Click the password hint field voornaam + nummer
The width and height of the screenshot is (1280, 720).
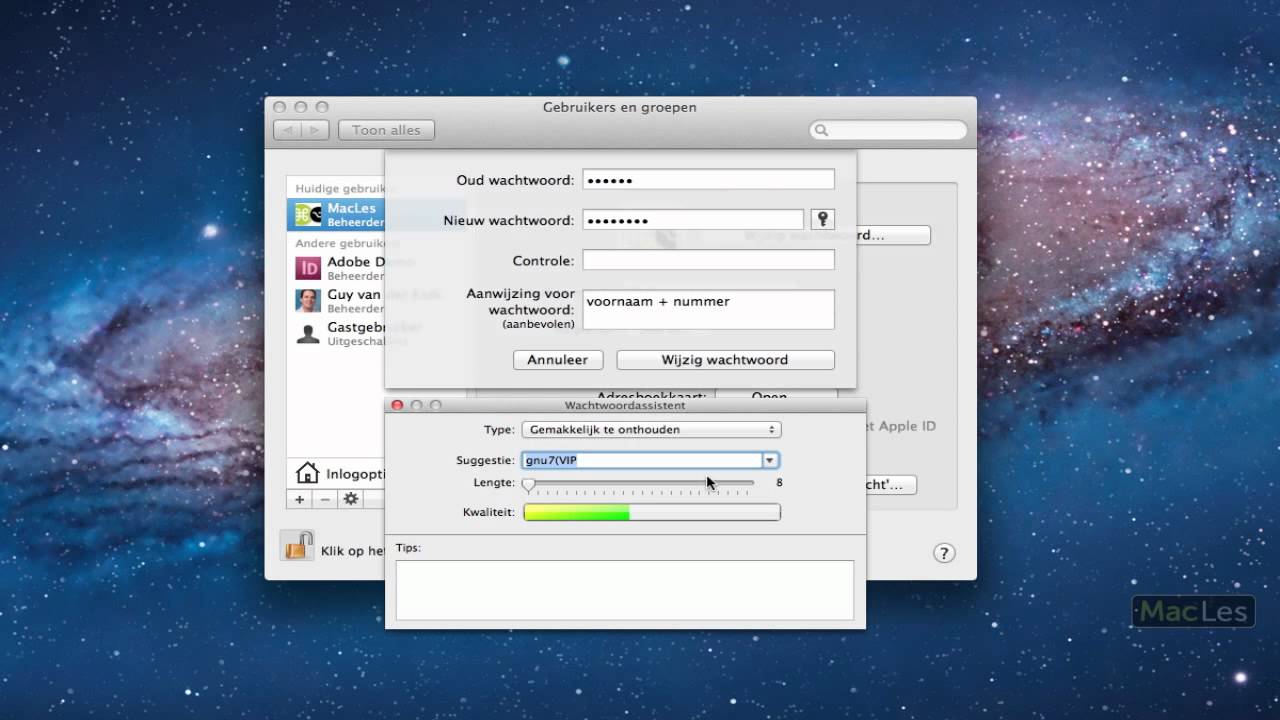point(708,310)
